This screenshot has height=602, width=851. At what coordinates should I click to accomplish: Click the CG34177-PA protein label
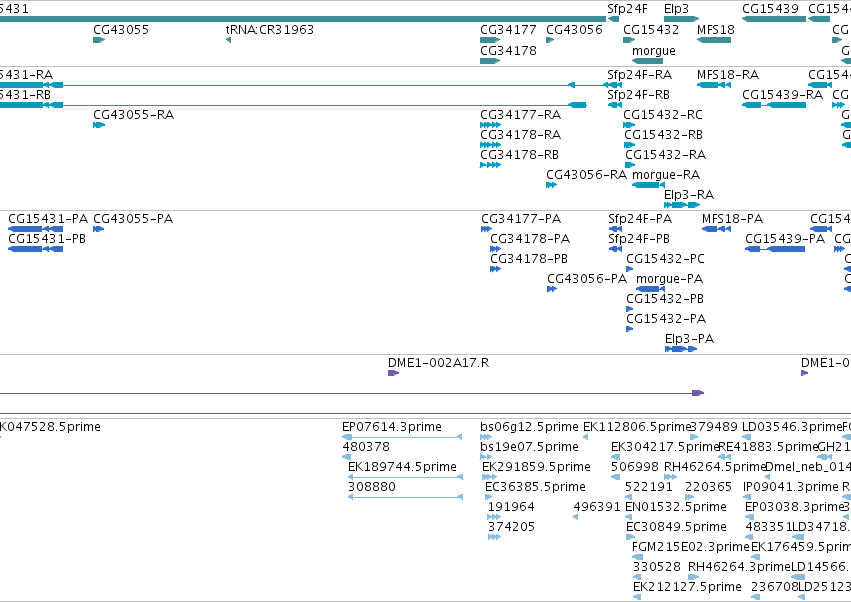521,219
